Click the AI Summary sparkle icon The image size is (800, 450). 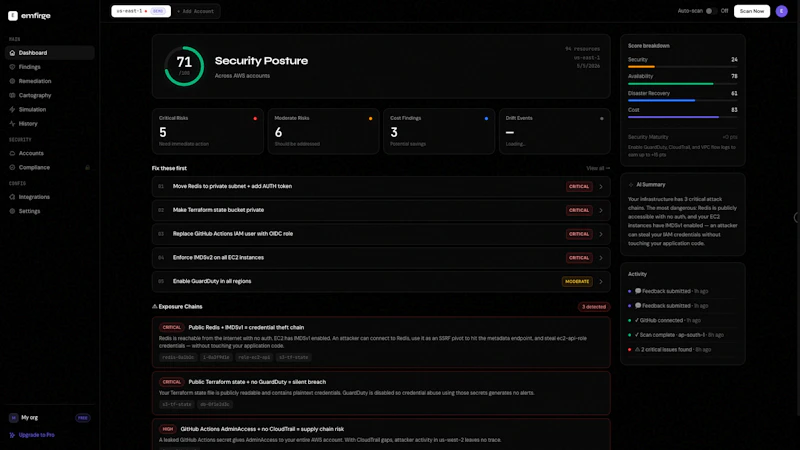631,185
